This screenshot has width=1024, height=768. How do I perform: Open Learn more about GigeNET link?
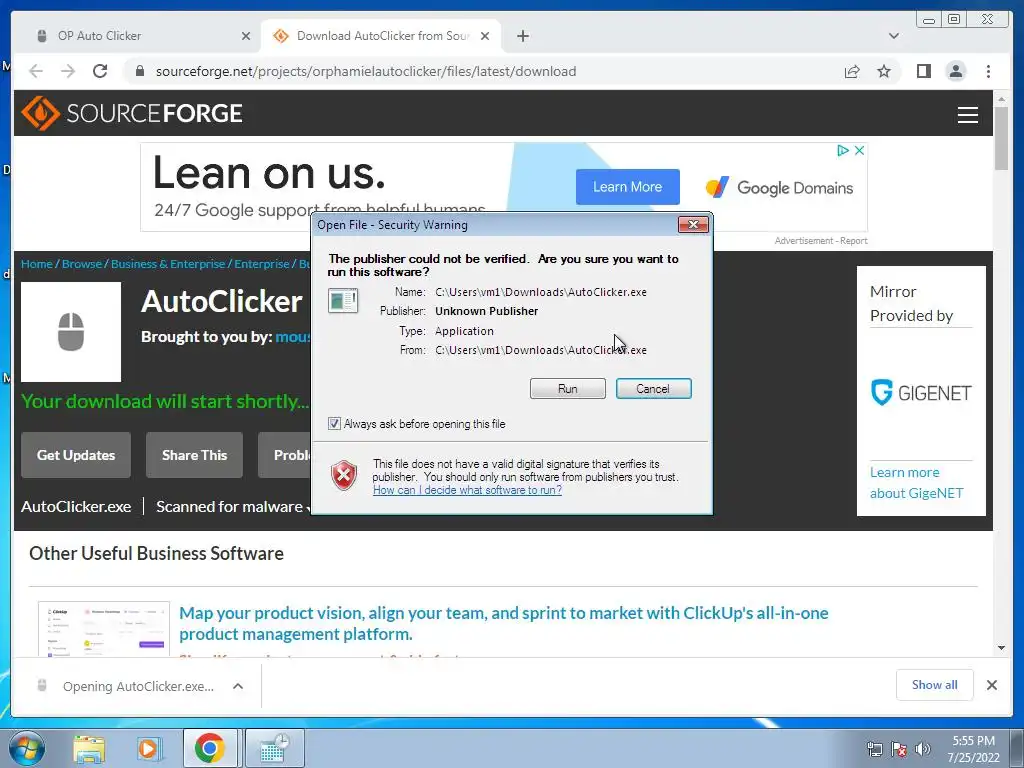click(916, 483)
